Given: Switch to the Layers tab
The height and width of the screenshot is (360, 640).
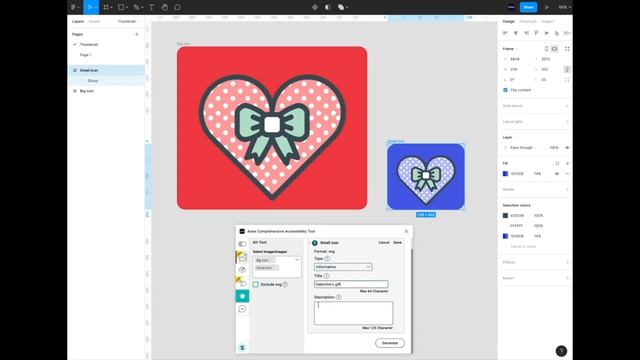Looking at the screenshot, I should 78,21.
